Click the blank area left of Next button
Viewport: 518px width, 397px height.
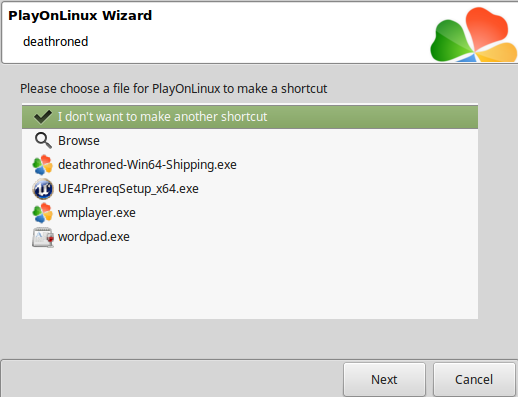(x=172, y=379)
